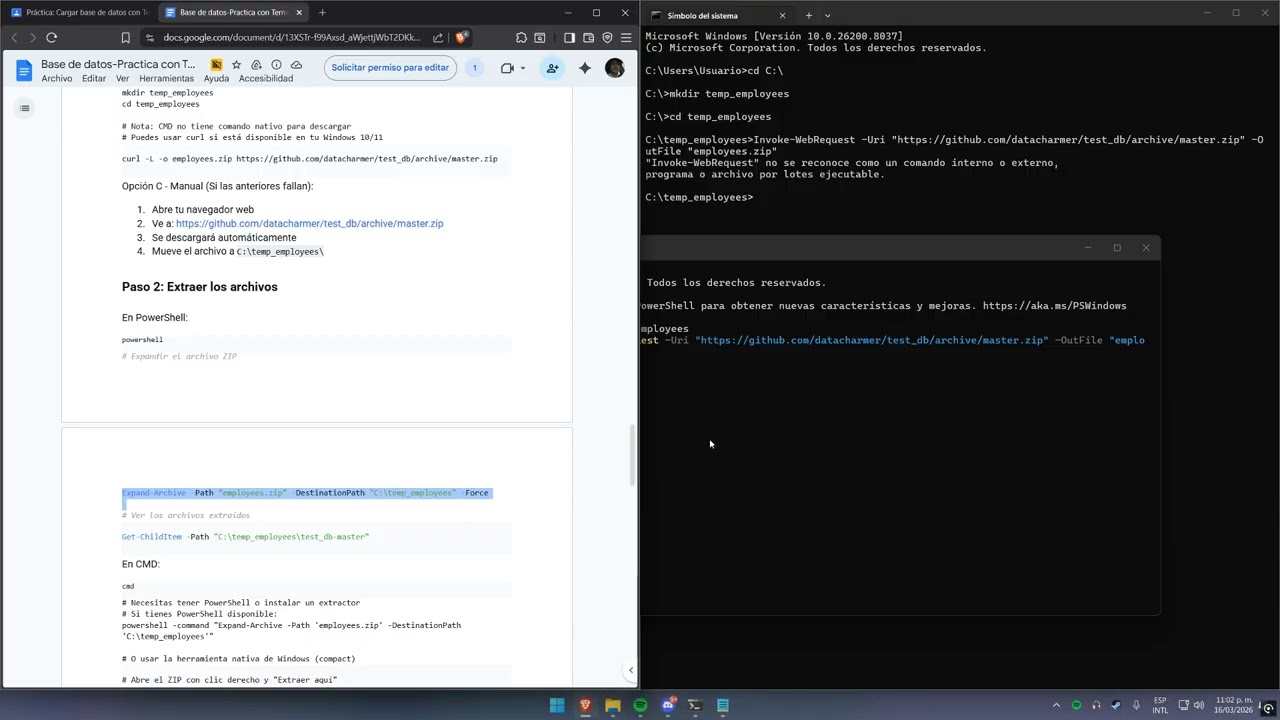Click the yellow view-only badge icon
Screen dimensions: 1280x720
point(216,64)
